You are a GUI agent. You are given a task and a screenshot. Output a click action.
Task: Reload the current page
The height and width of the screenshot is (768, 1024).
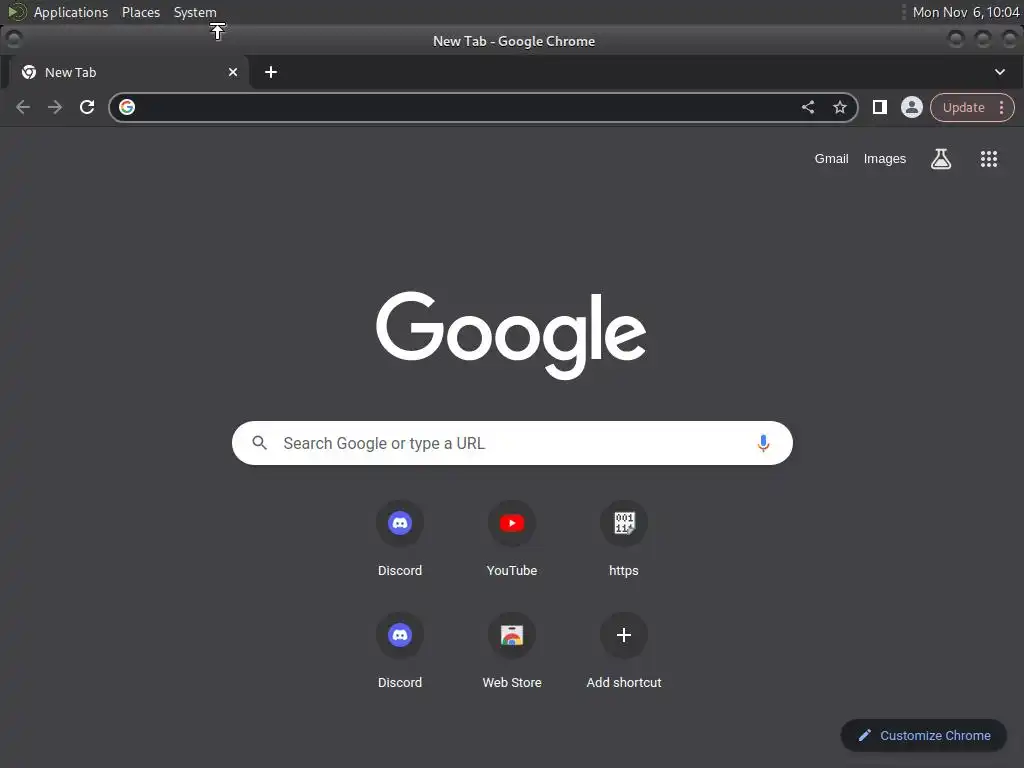coord(87,107)
